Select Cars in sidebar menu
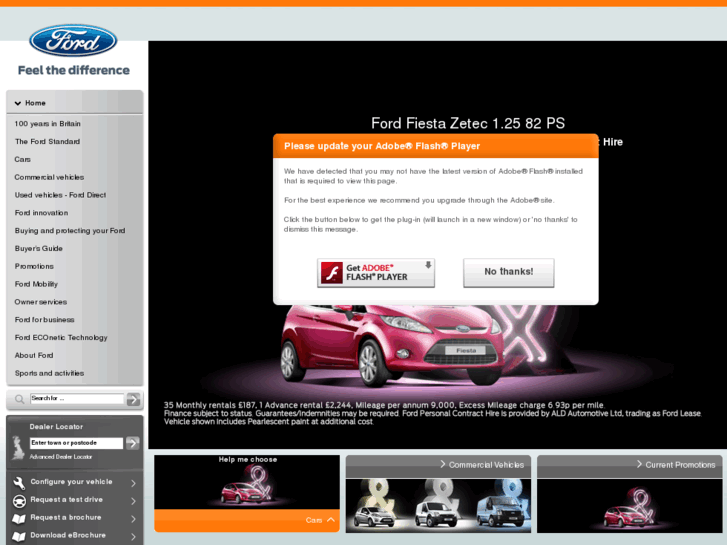This screenshot has width=727, height=545. (x=22, y=159)
